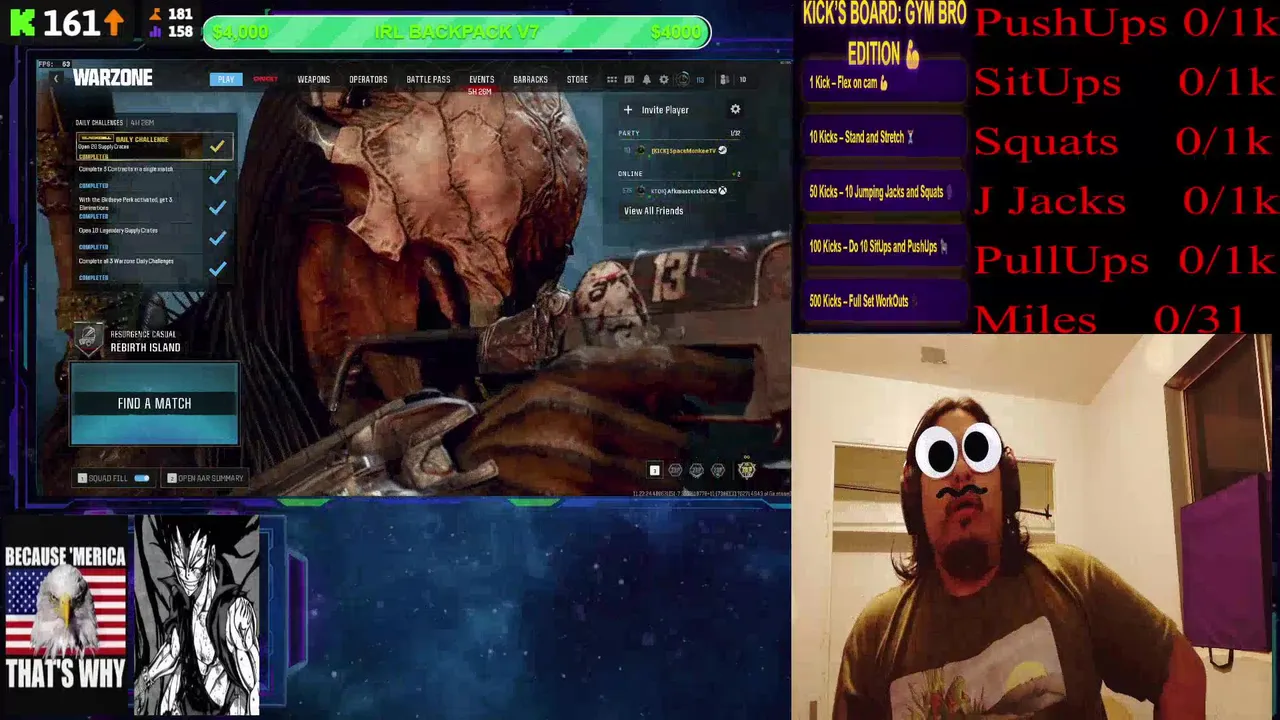
Task: Click the Miles 0/31 counter
Action: point(1110,320)
